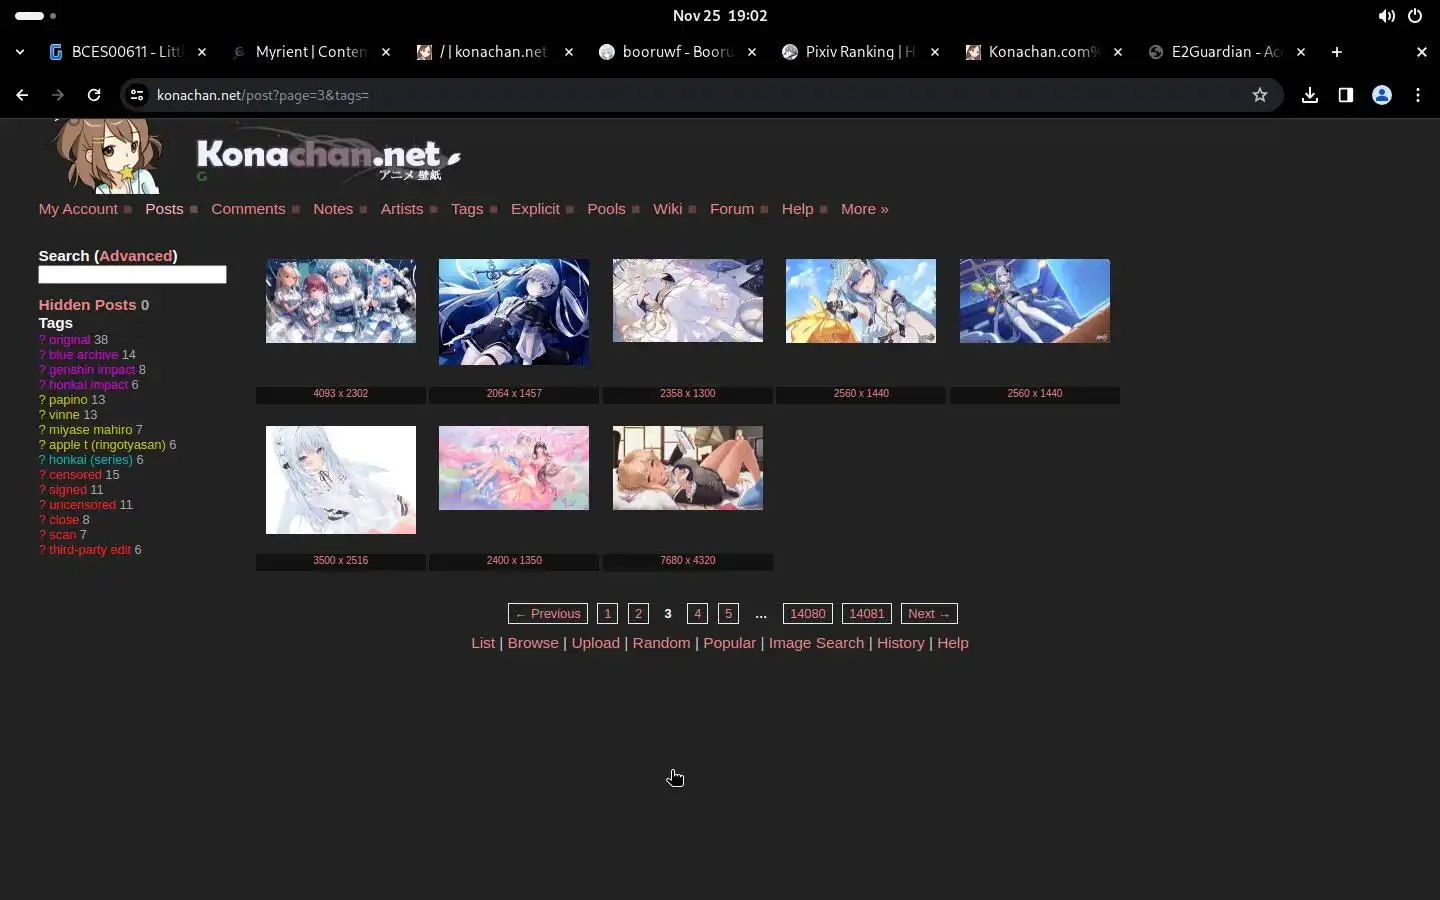Open the 3500 x 2516 thumbnail

[x=341, y=480]
